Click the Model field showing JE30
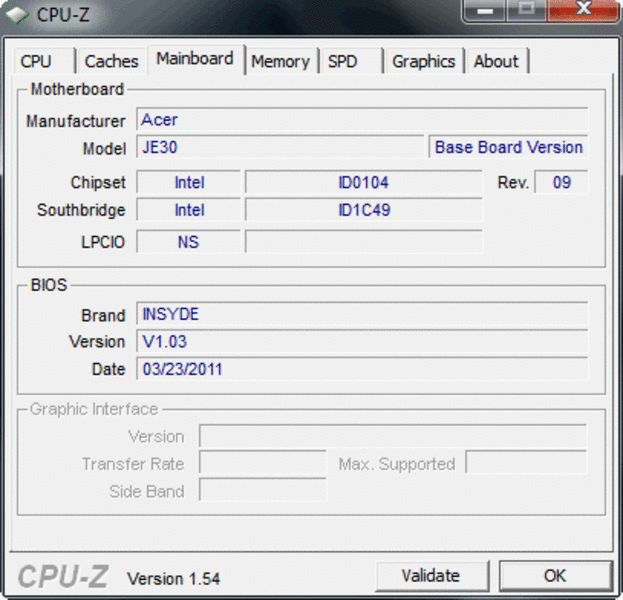 click(x=280, y=147)
